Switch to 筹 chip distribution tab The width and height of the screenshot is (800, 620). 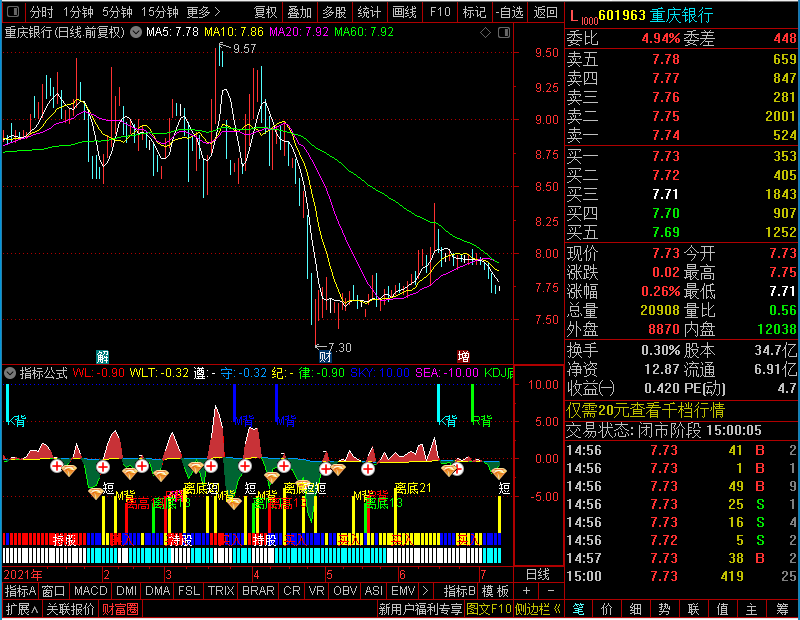pos(782,609)
